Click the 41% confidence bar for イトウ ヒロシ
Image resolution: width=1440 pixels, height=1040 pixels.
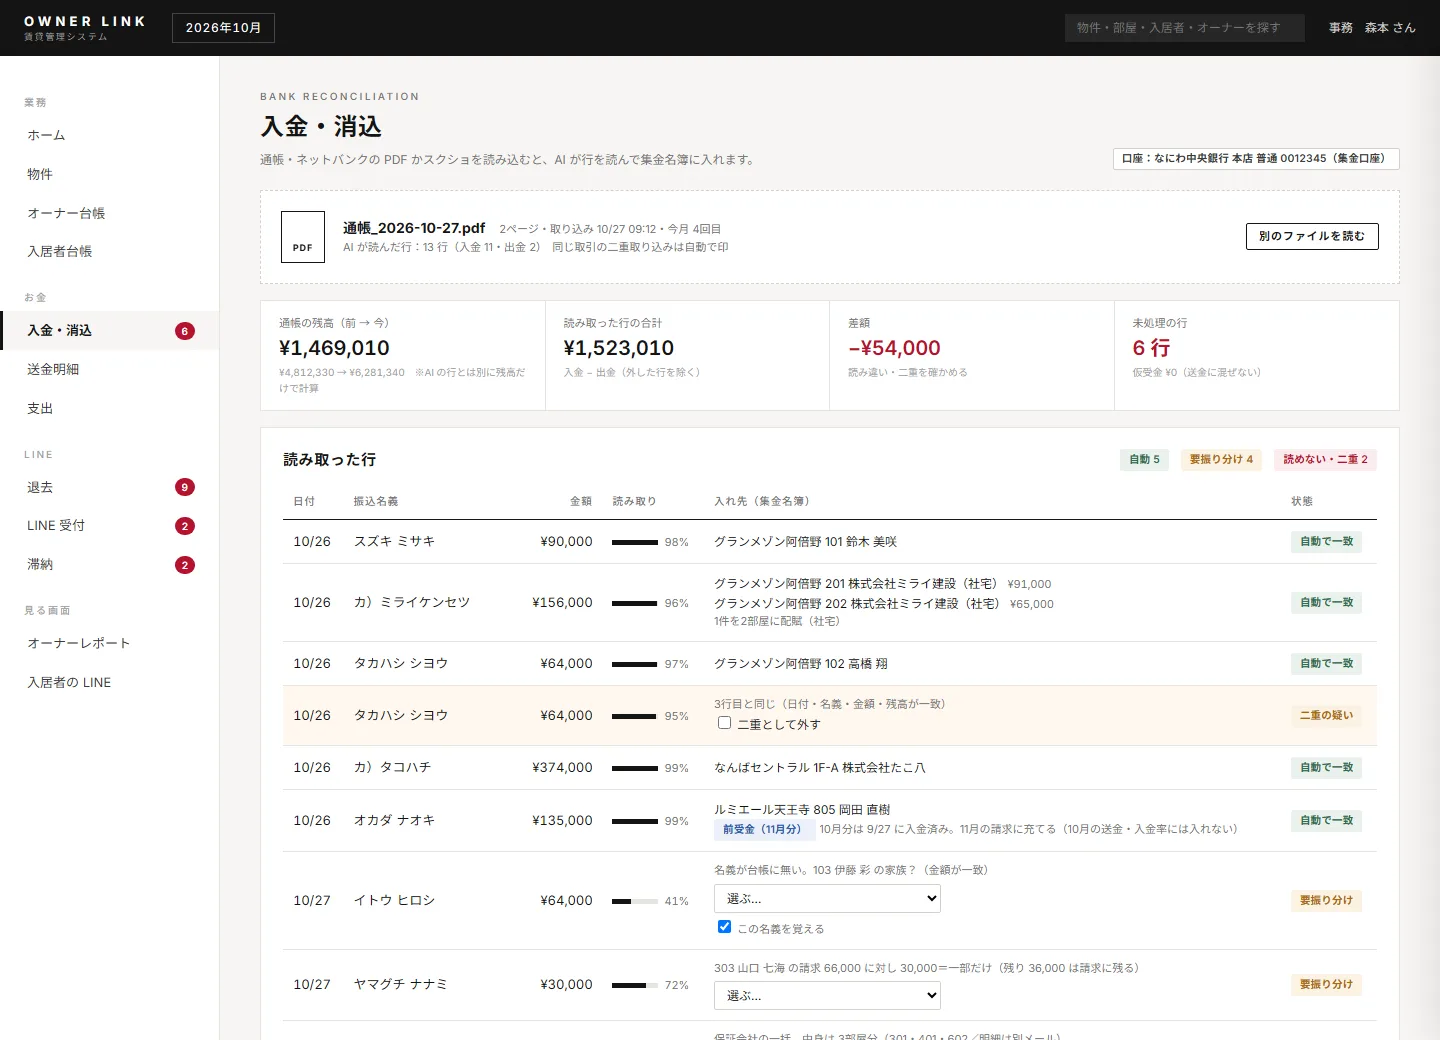click(635, 901)
